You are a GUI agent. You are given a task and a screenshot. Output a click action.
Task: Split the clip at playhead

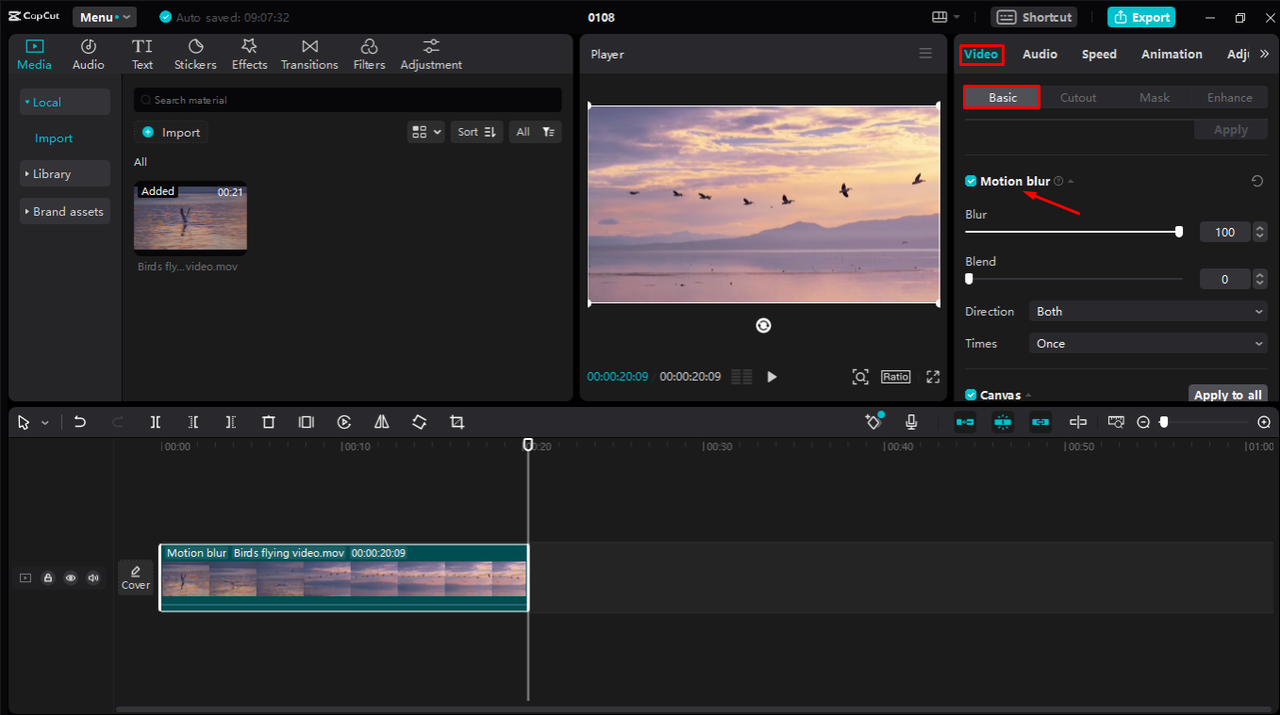(x=155, y=423)
